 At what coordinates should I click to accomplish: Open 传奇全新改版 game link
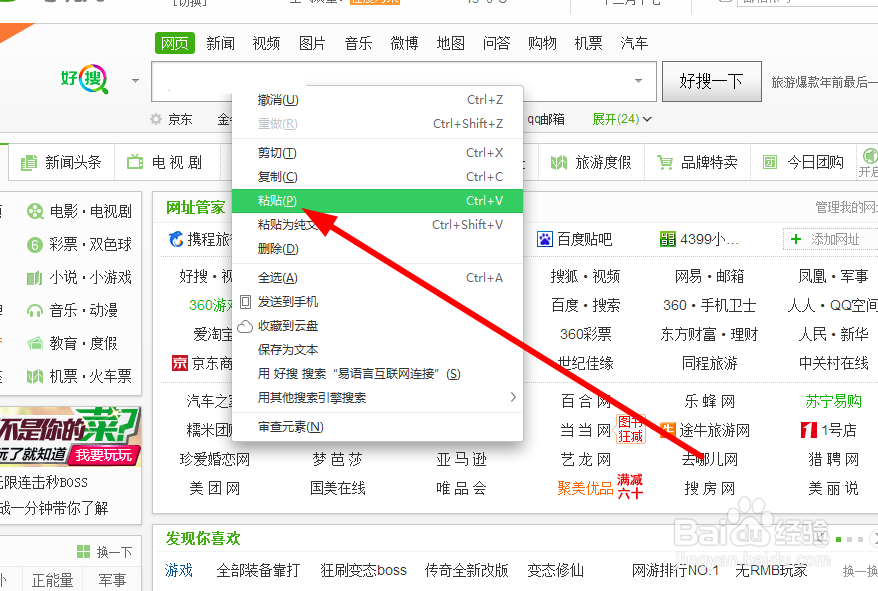(x=466, y=570)
